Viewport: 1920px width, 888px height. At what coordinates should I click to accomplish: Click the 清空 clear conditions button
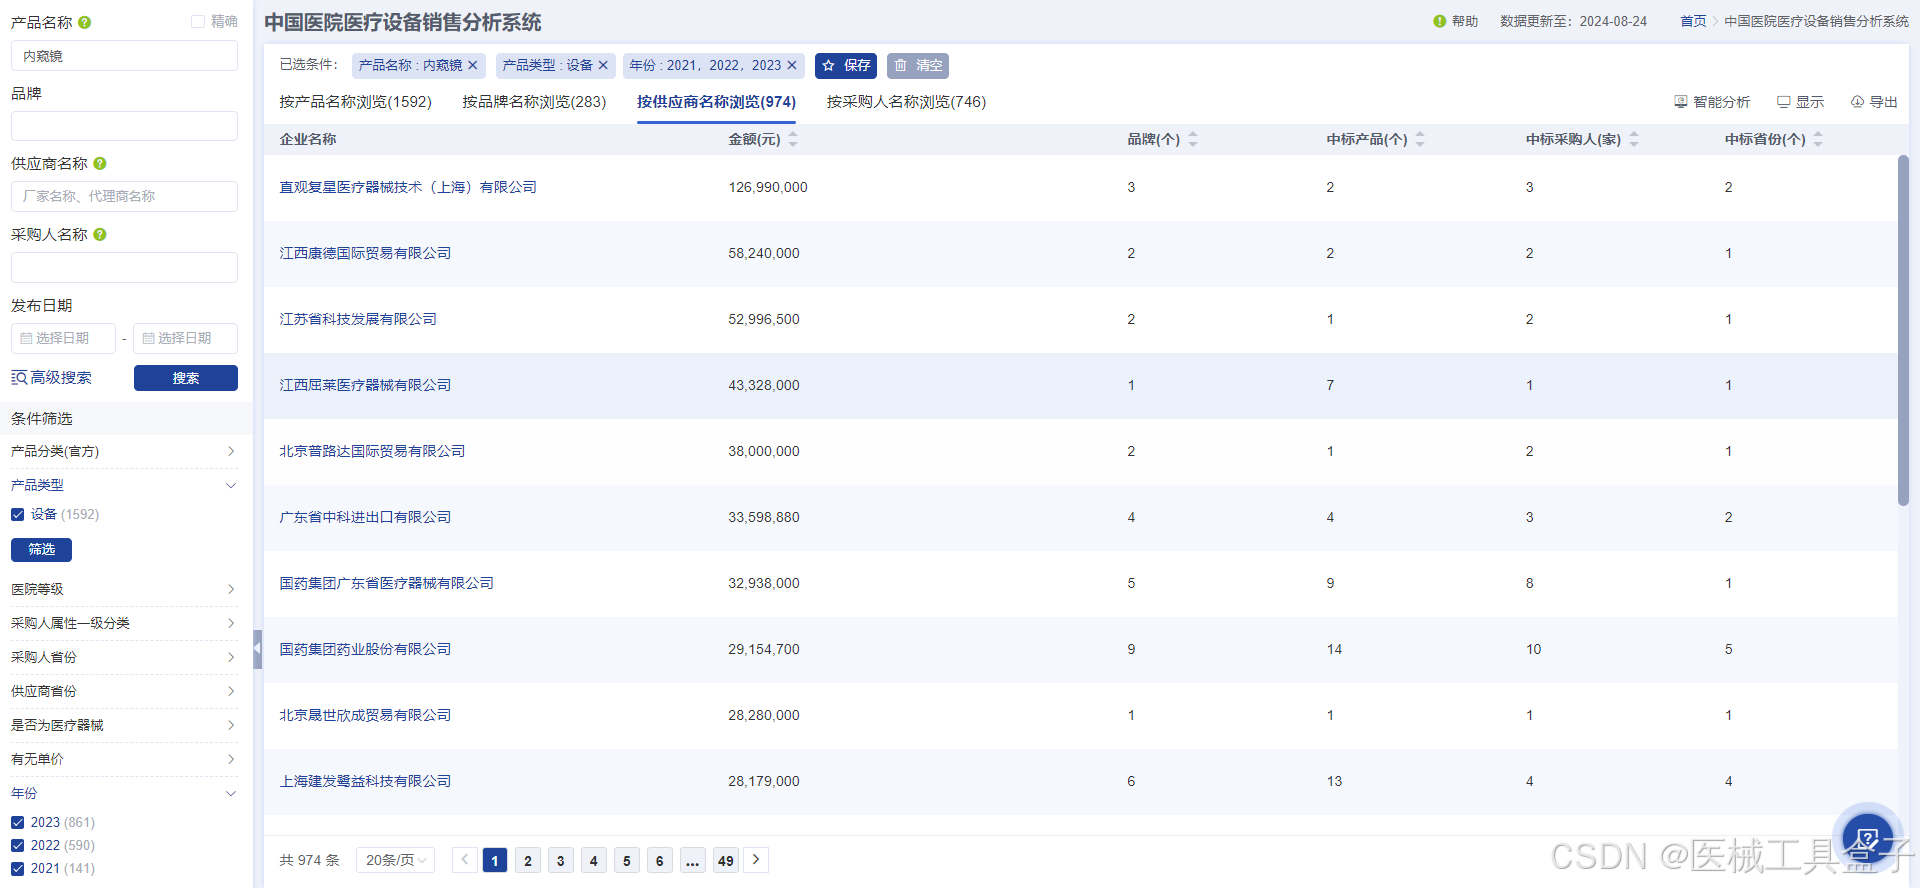pyautogui.click(x=918, y=65)
